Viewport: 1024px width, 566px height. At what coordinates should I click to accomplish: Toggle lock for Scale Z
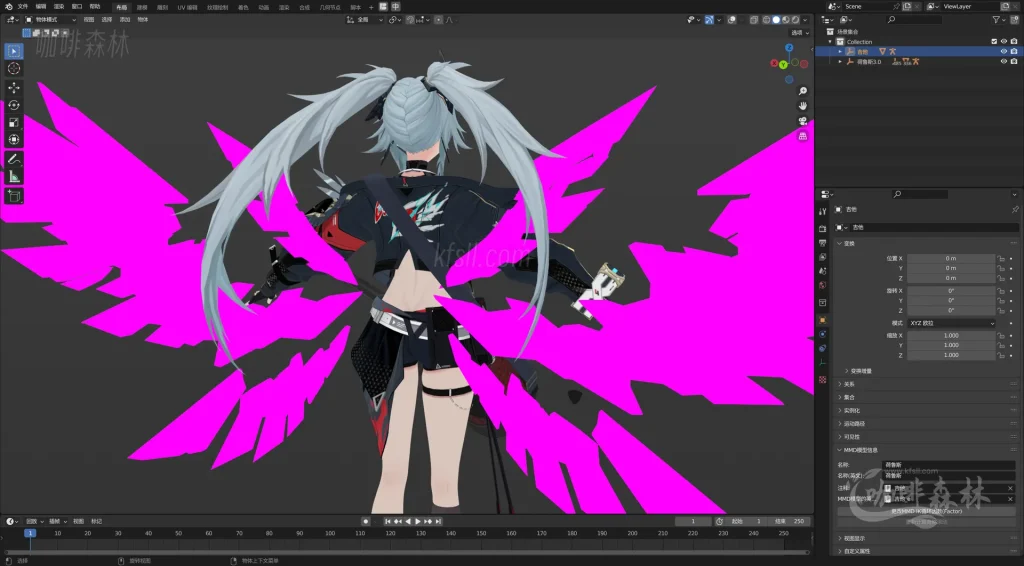point(1000,355)
